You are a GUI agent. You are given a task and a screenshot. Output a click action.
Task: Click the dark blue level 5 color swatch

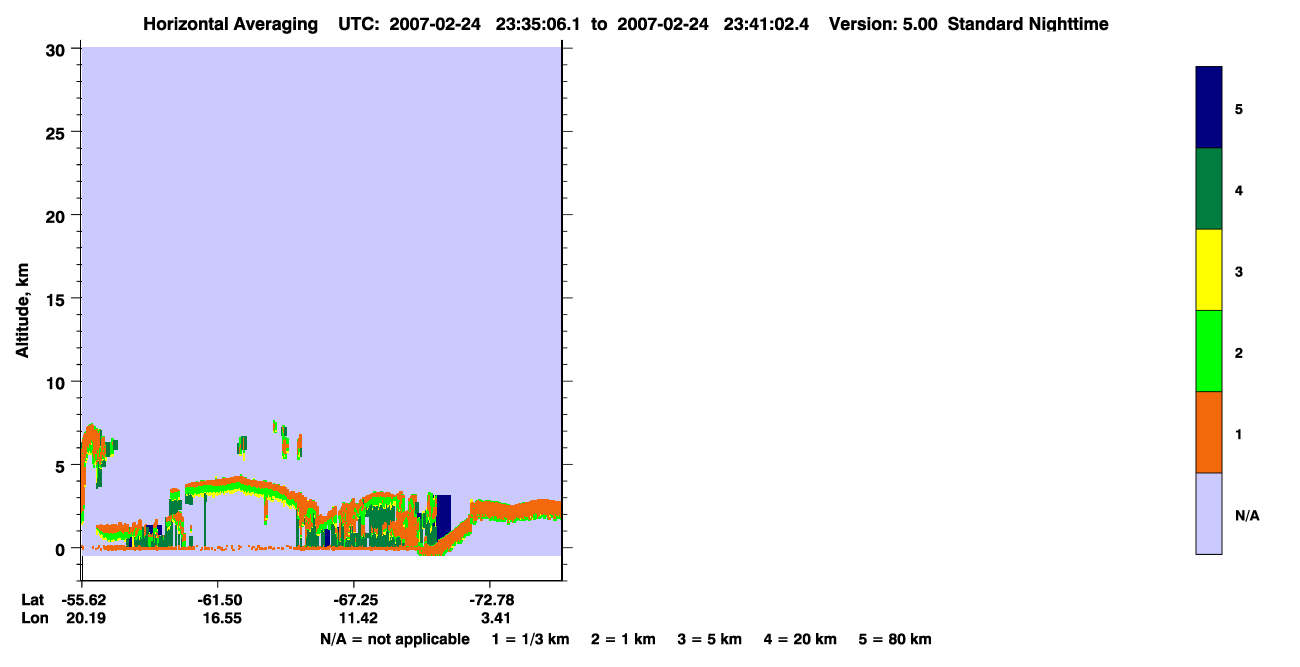click(x=1208, y=108)
